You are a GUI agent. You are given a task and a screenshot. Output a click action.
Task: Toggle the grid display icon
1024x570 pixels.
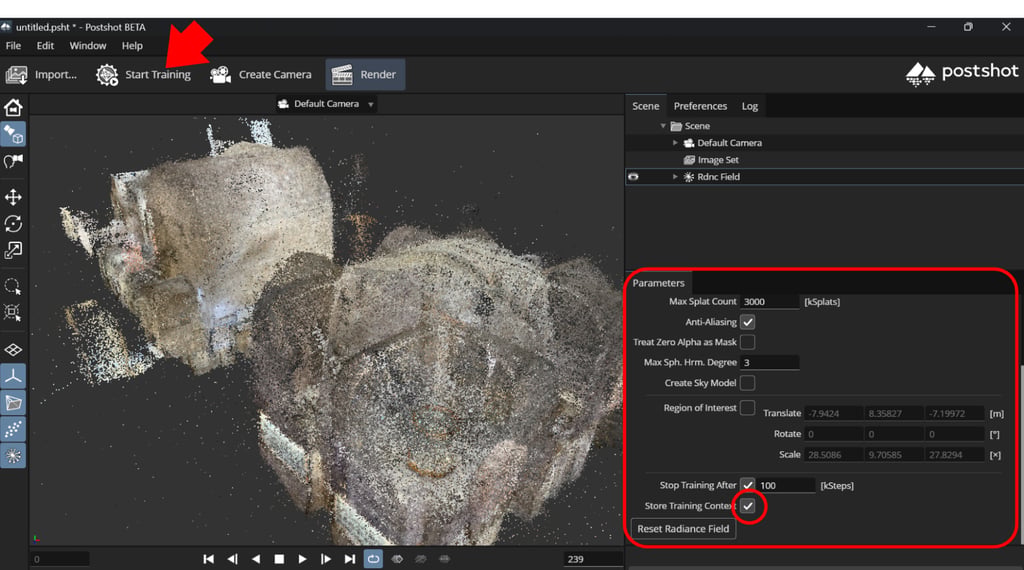coord(13,350)
